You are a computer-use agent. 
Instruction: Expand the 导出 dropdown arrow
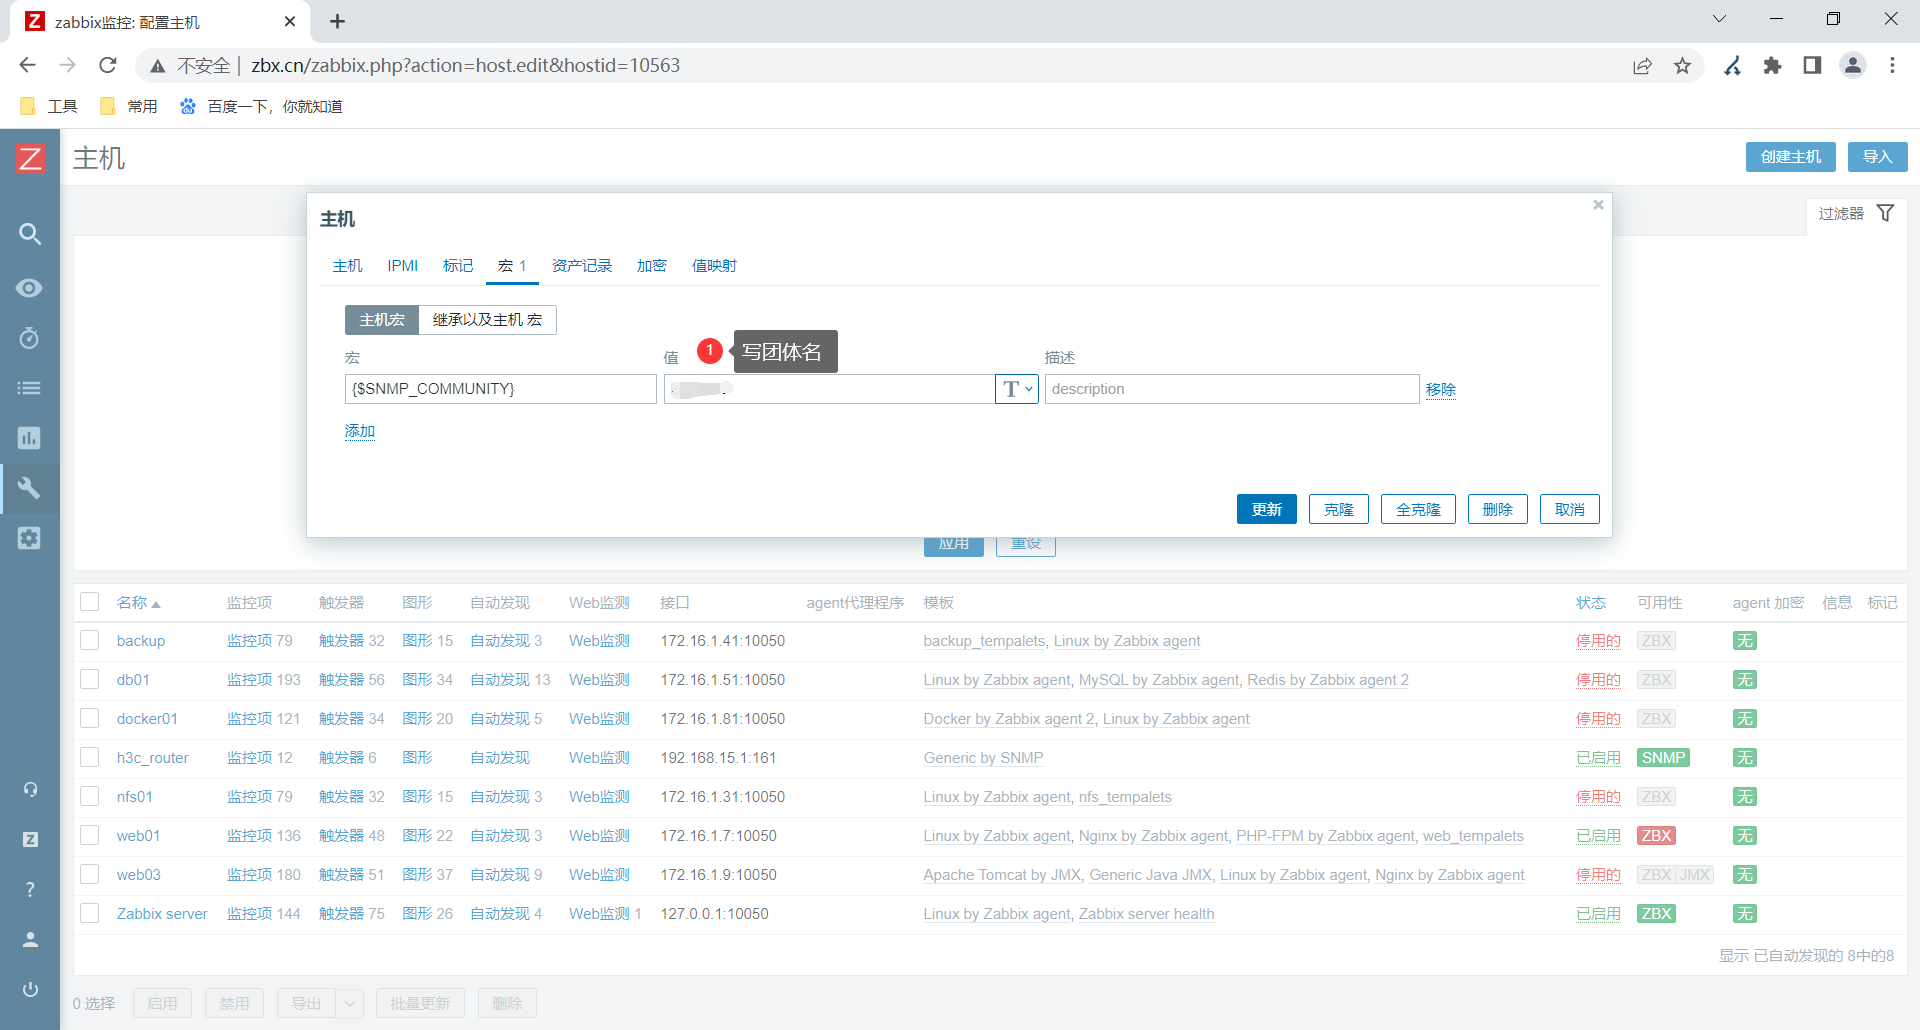point(349,1003)
